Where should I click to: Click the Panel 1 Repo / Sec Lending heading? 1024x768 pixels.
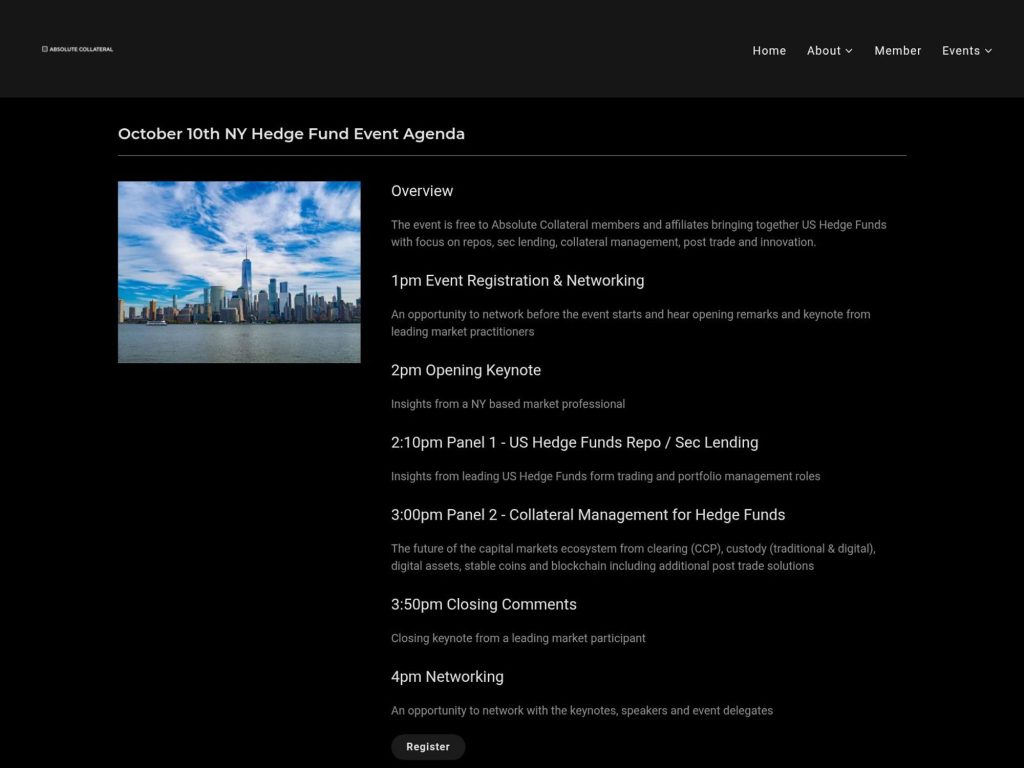574,442
